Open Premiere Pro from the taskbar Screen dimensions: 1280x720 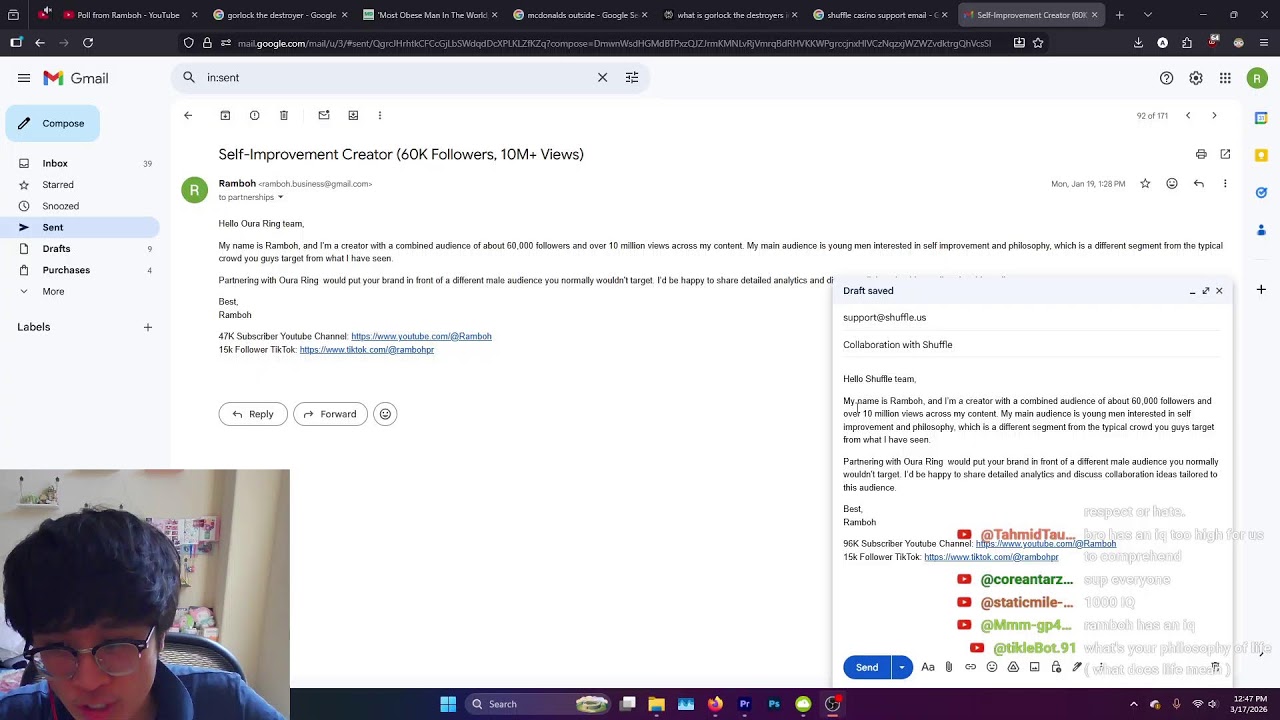coord(745,704)
